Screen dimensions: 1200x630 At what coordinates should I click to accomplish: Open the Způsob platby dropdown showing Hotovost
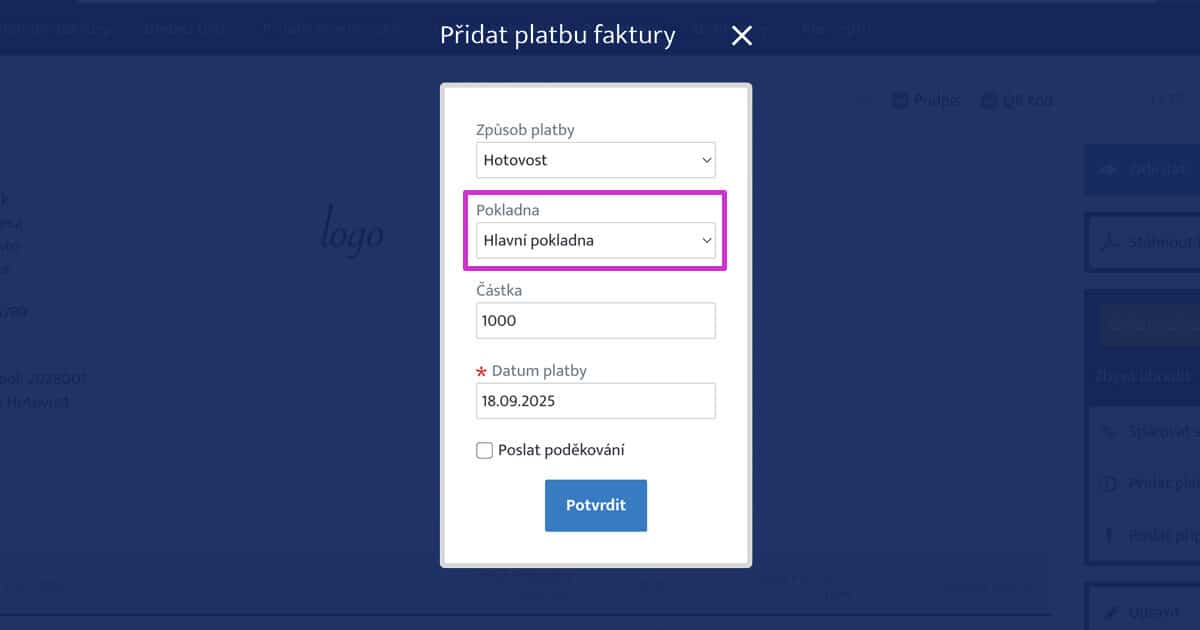(596, 160)
